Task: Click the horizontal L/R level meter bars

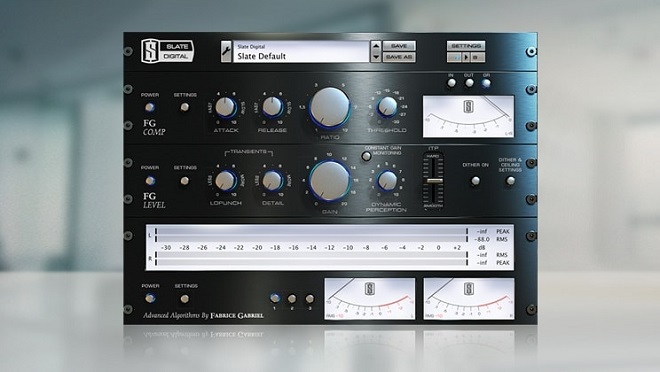Action: pos(311,247)
